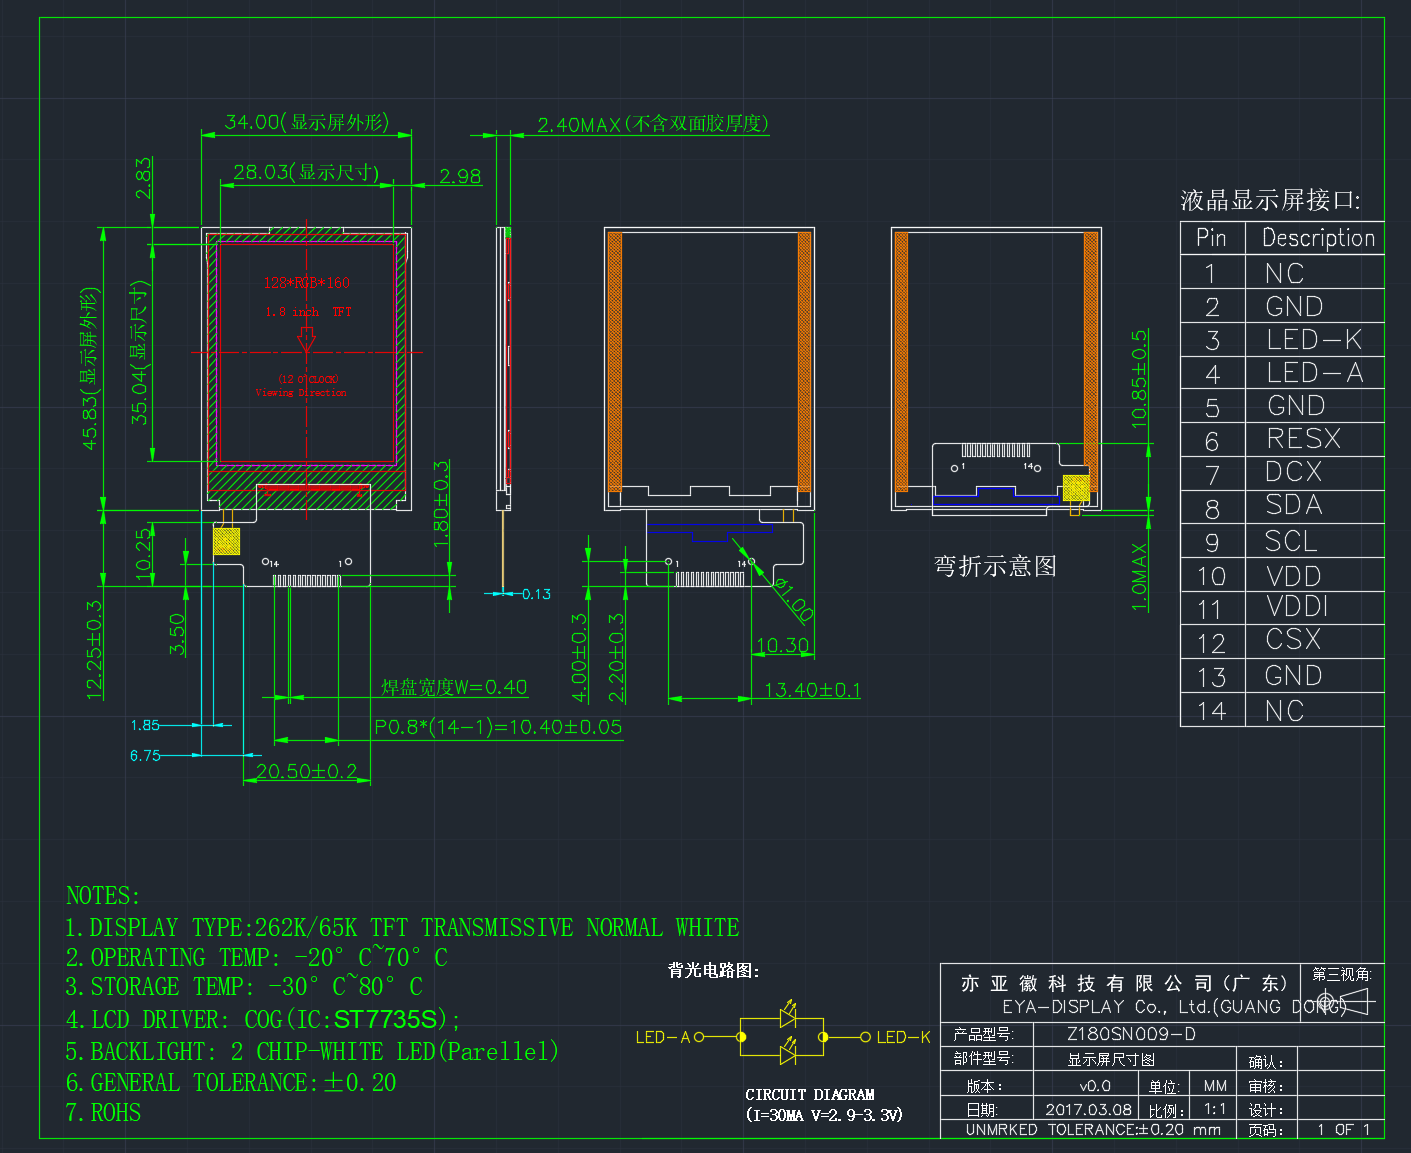Click the BACKLIGHT note line
Image resolution: width=1411 pixels, height=1153 pixels.
click(312, 1051)
